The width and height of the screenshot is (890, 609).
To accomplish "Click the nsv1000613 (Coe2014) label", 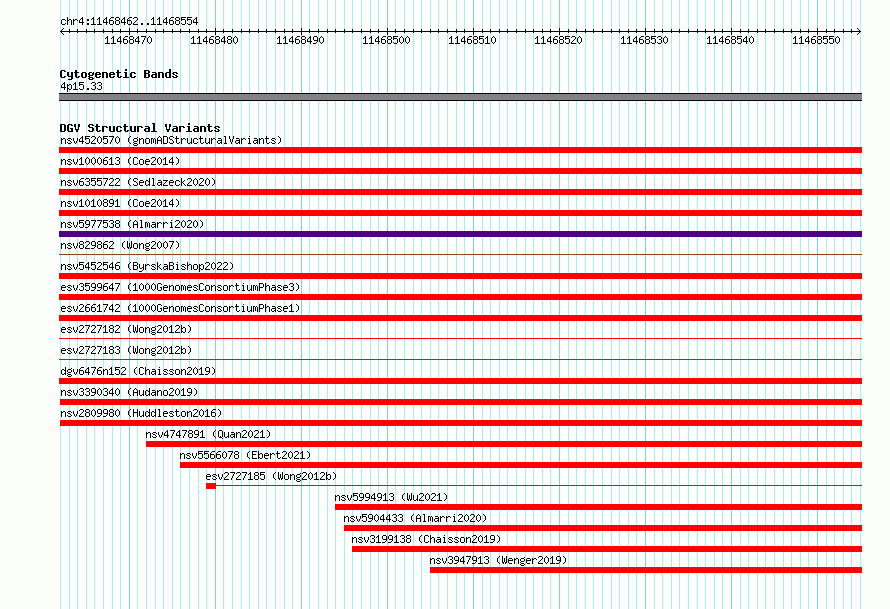I will click(x=120, y=161).
